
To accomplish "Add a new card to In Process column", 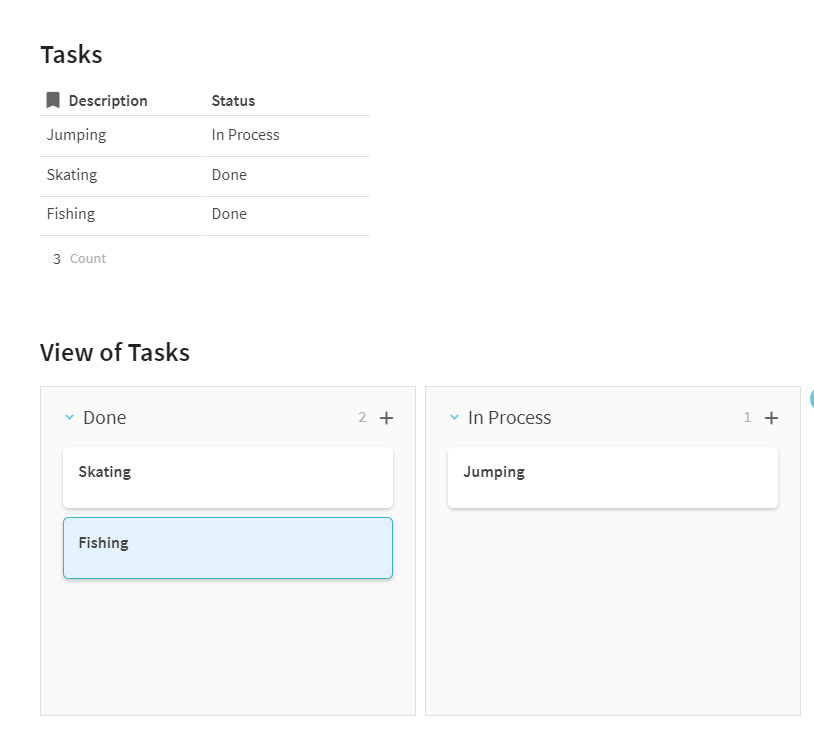I will point(771,418).
